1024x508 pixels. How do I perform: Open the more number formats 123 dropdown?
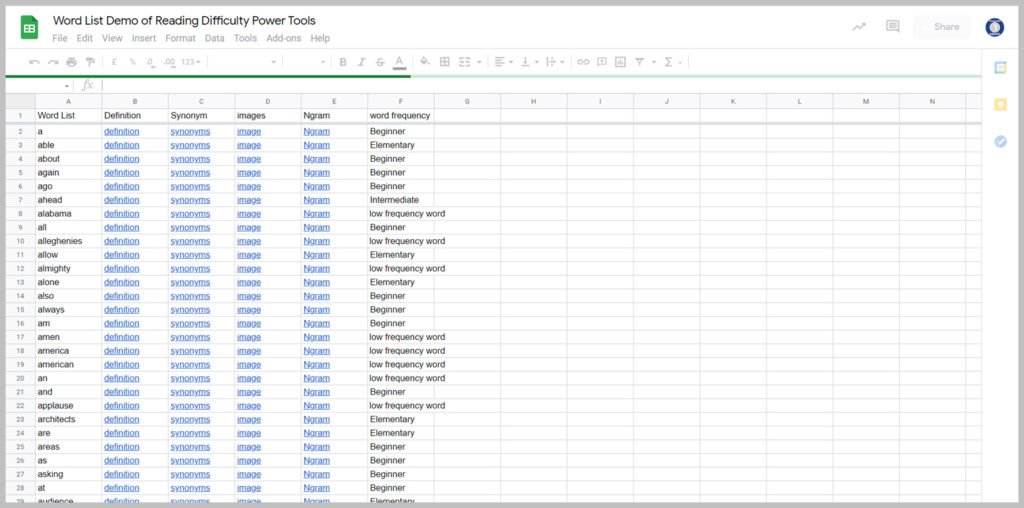pos(191,62)
